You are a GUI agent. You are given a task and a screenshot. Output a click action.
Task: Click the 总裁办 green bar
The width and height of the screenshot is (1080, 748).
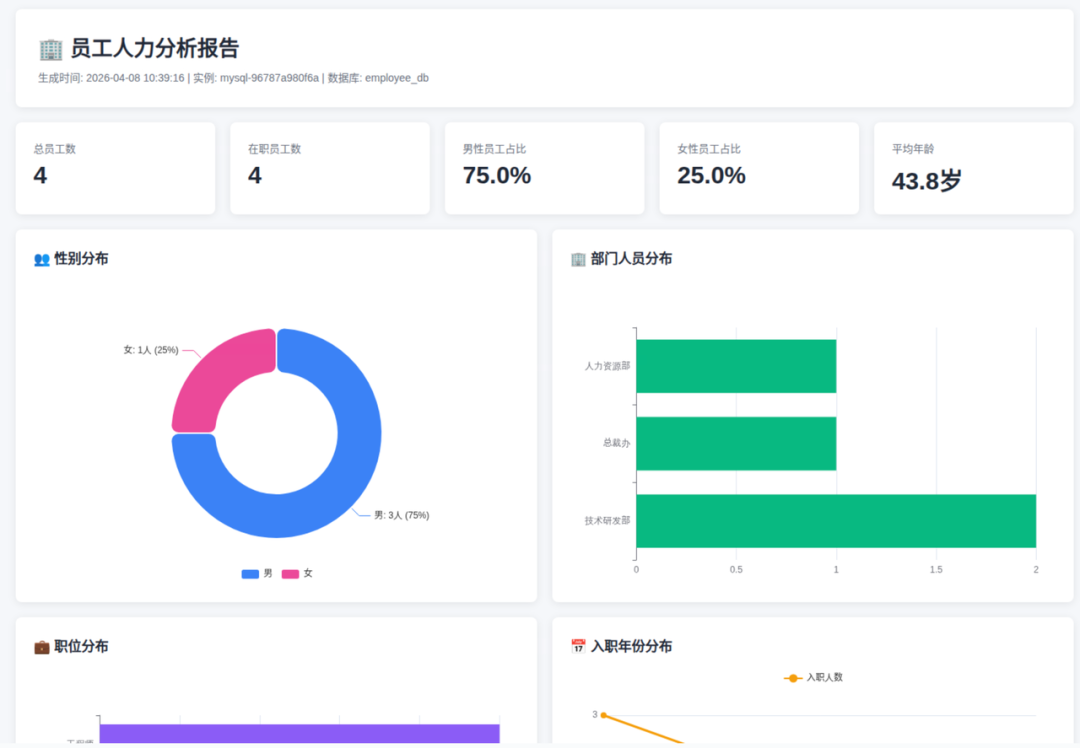pos(736,444)
